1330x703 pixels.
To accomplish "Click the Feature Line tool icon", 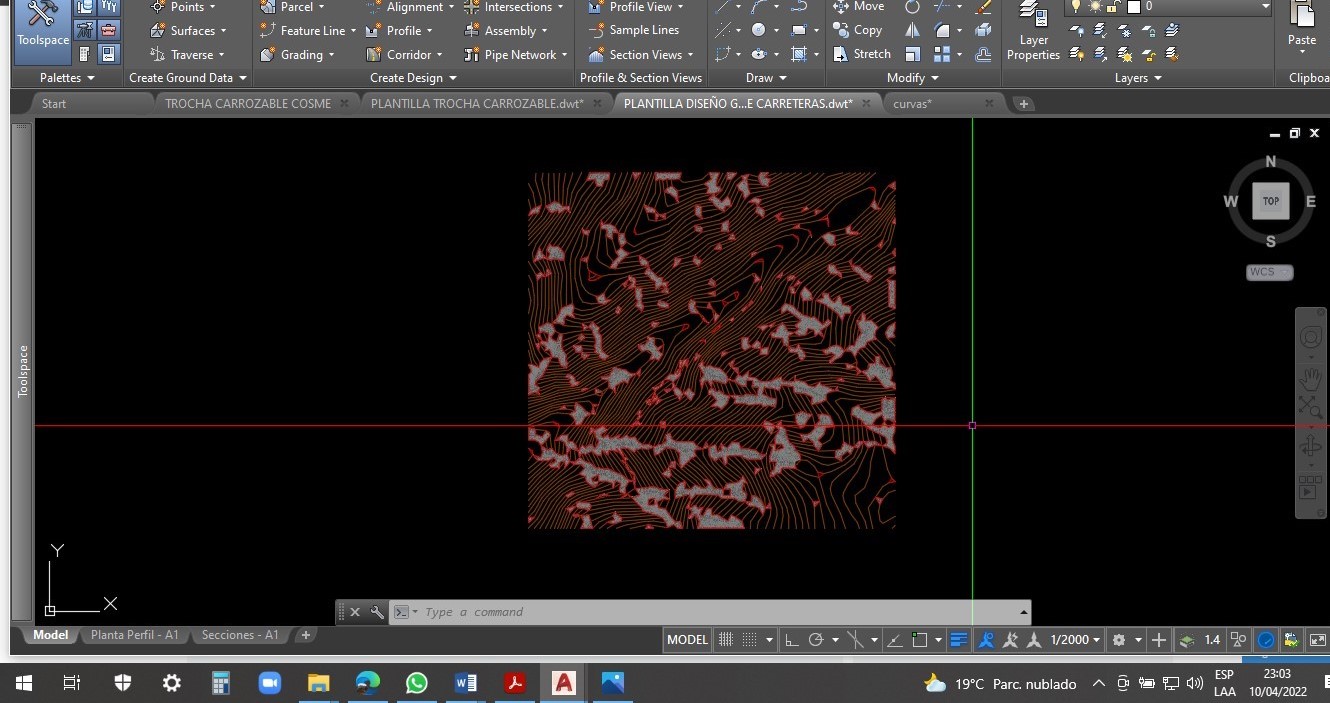I will (267, 30).
